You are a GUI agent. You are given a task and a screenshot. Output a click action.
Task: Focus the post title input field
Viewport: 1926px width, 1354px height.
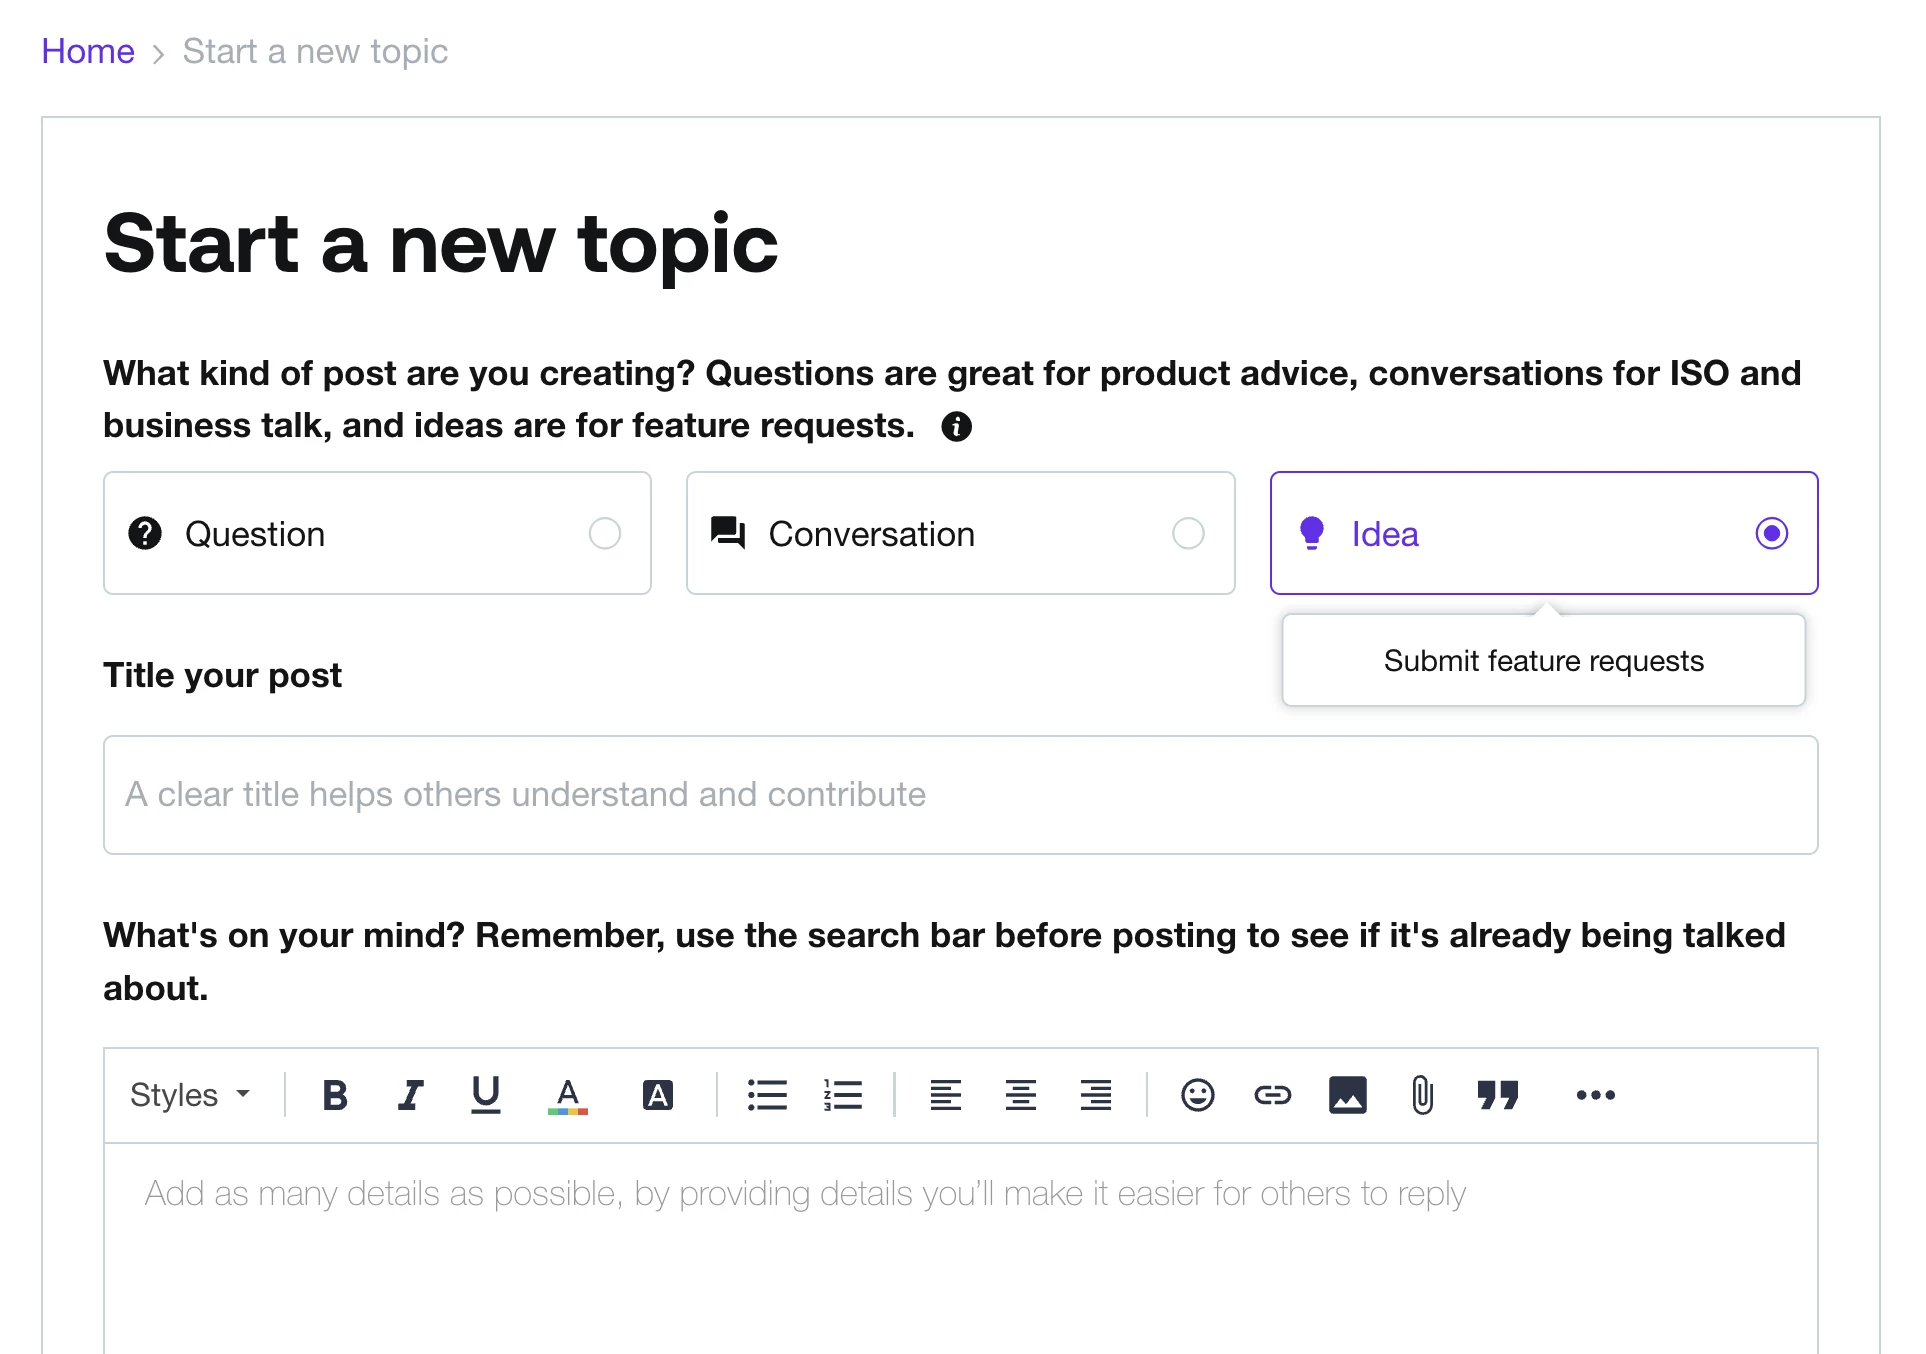[x=960, y=795]
